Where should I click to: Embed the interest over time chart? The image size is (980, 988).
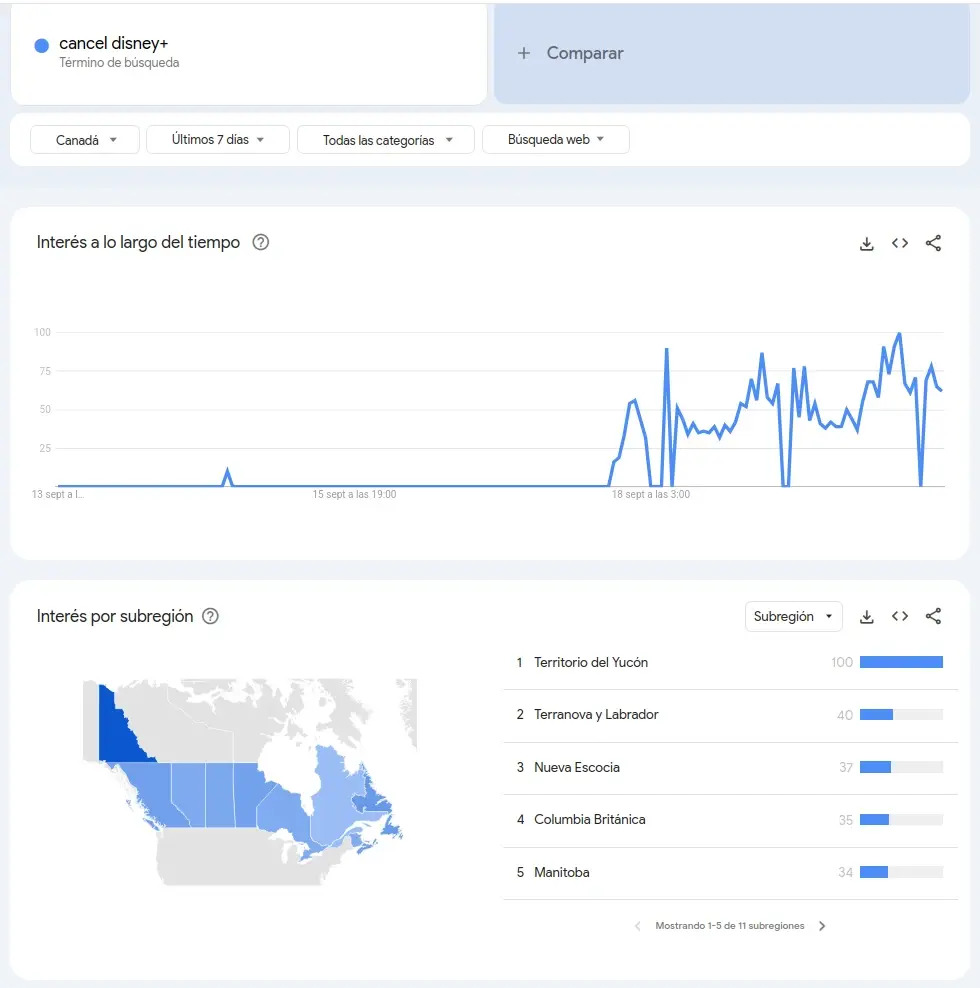pyautogui.click(x=900, y=243)
